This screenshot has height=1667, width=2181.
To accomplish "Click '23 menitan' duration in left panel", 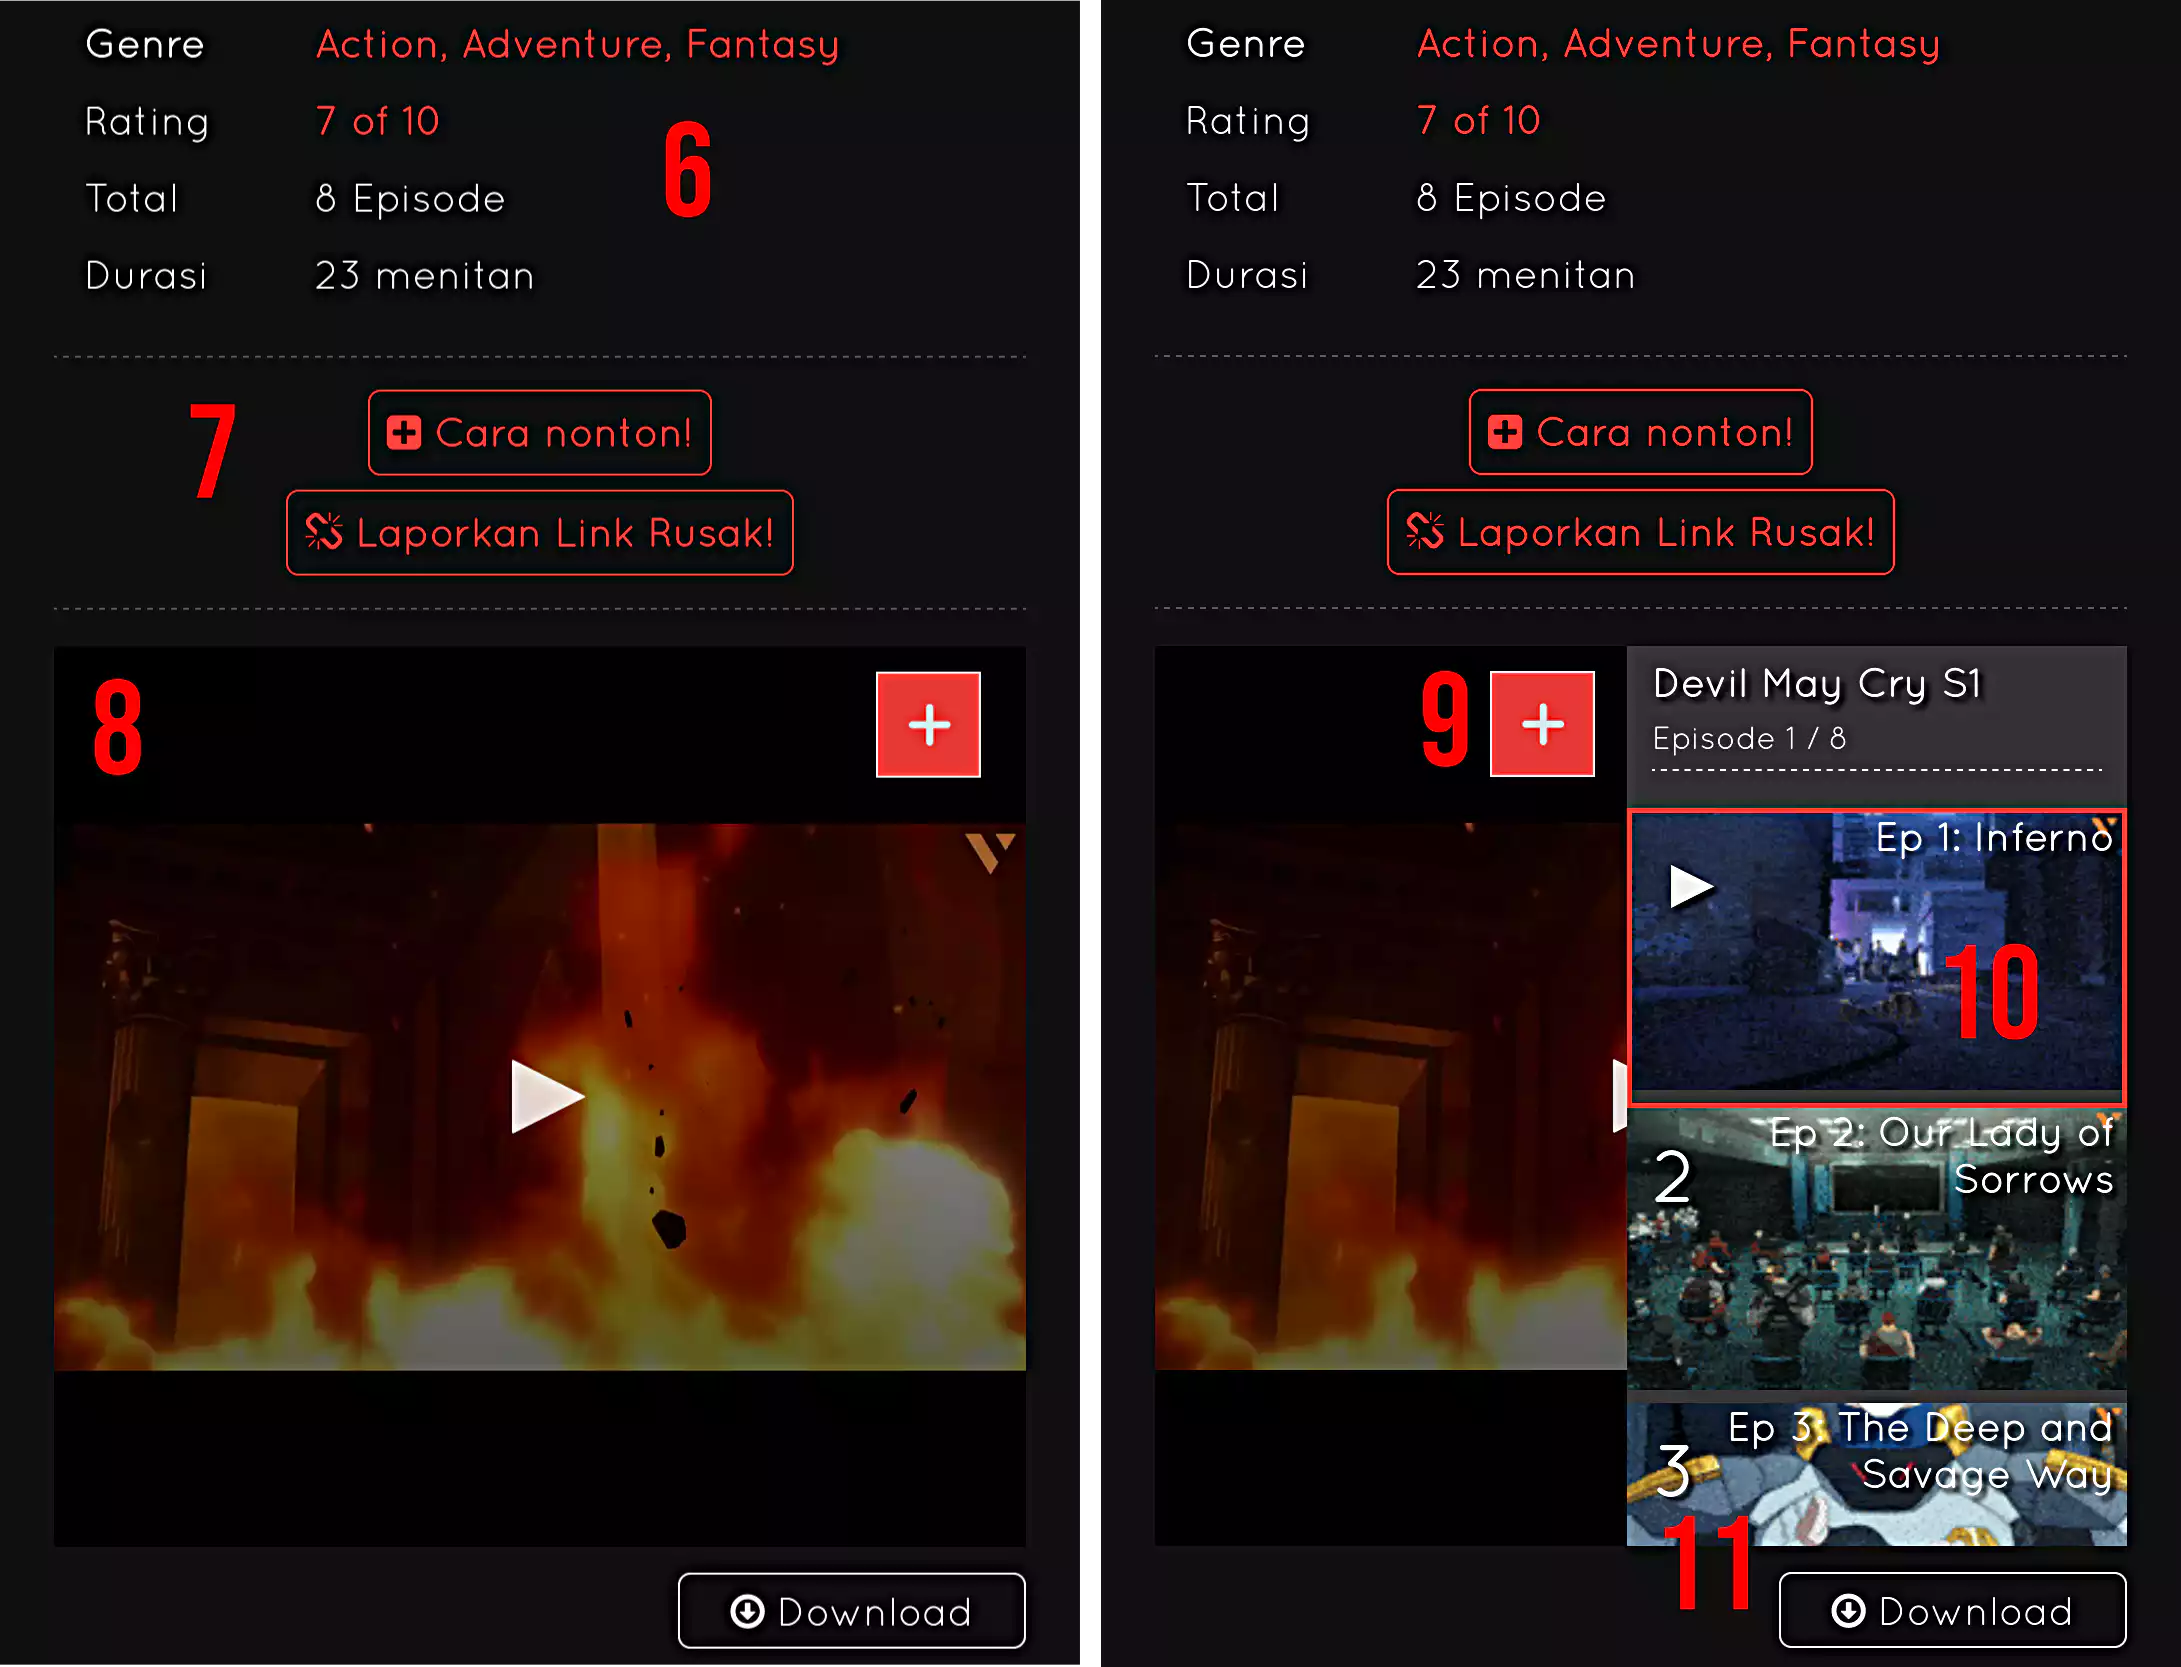I will click(x=425, y=275).
